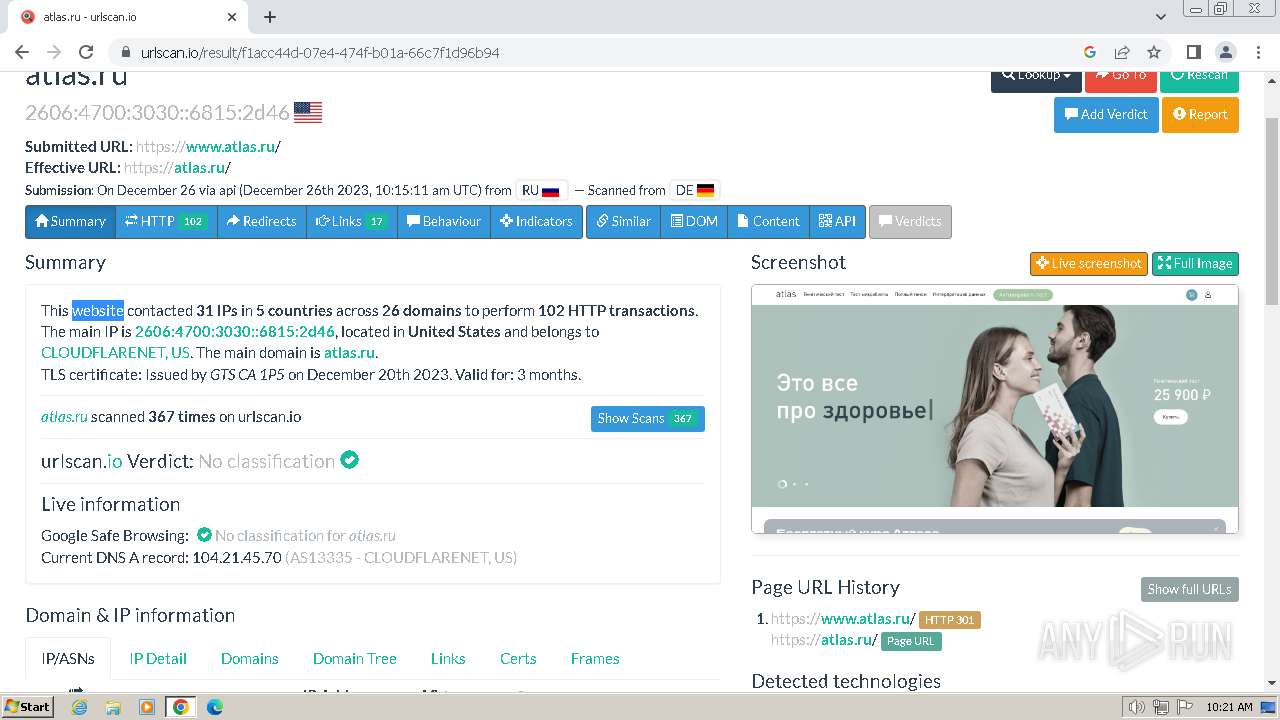The height and width of the screenshot is (720, 1280).
Task: Open the atlas.ru page screenshot thumbnail
Action: click(x=995, y=409)
